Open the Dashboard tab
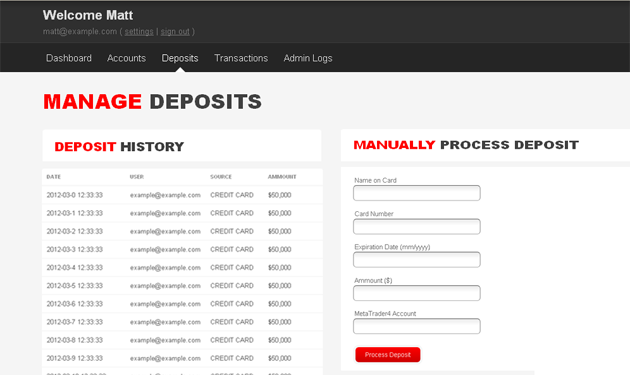The image size is (630, 375). 69,58
